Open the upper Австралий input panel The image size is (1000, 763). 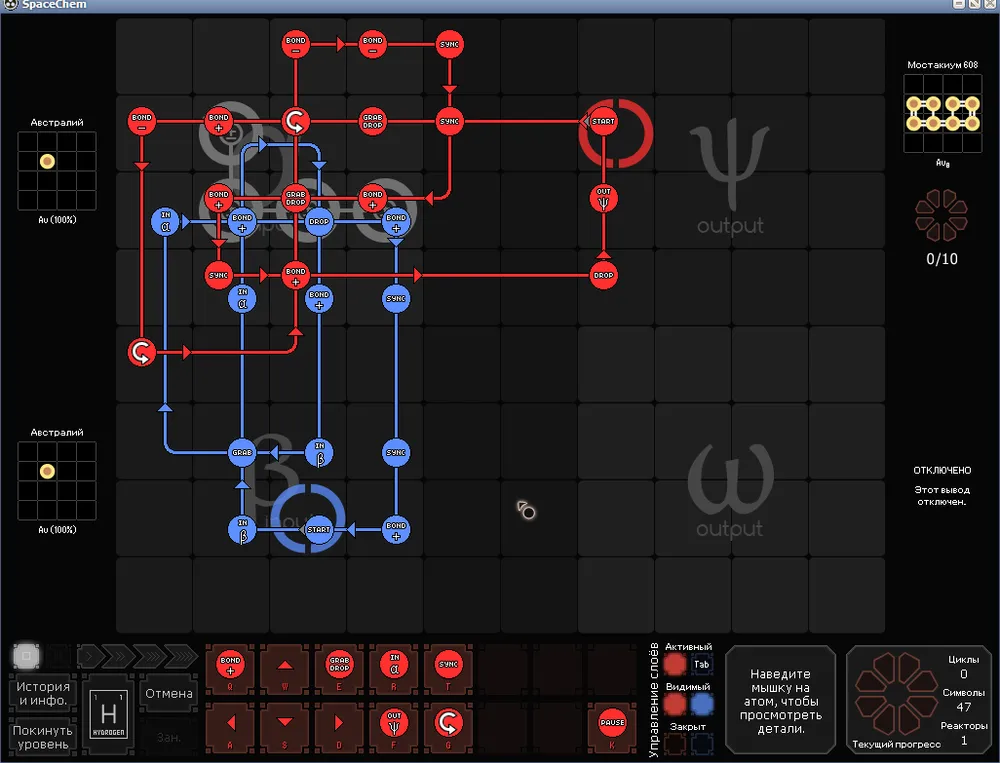(57, 171)
